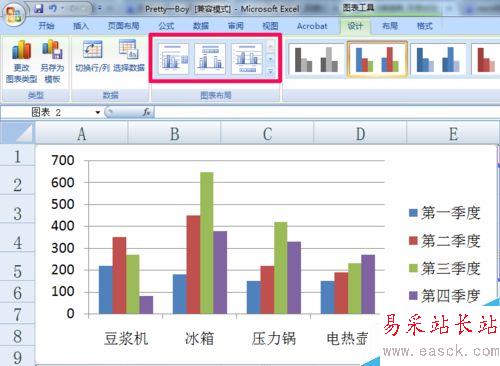This screenshot has height=366, width=500.
Task: Click the Office button
Action: click(13, 14)
